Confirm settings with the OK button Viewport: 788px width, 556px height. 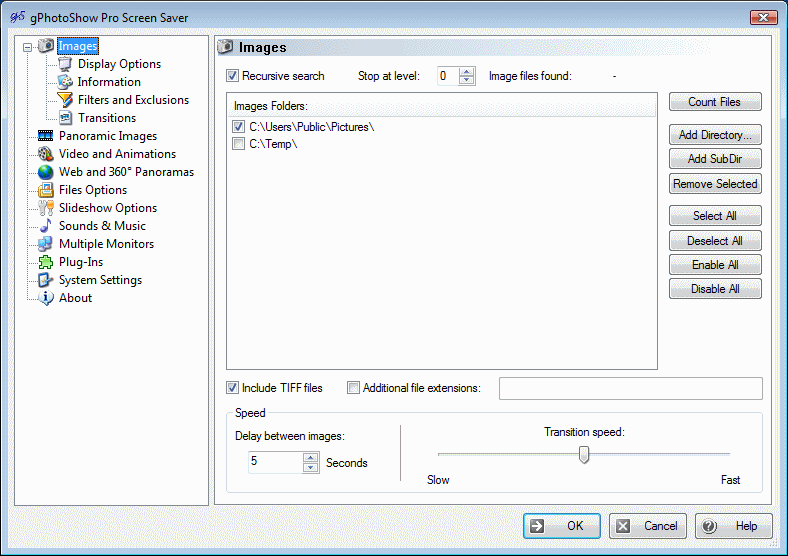[562, 526]
